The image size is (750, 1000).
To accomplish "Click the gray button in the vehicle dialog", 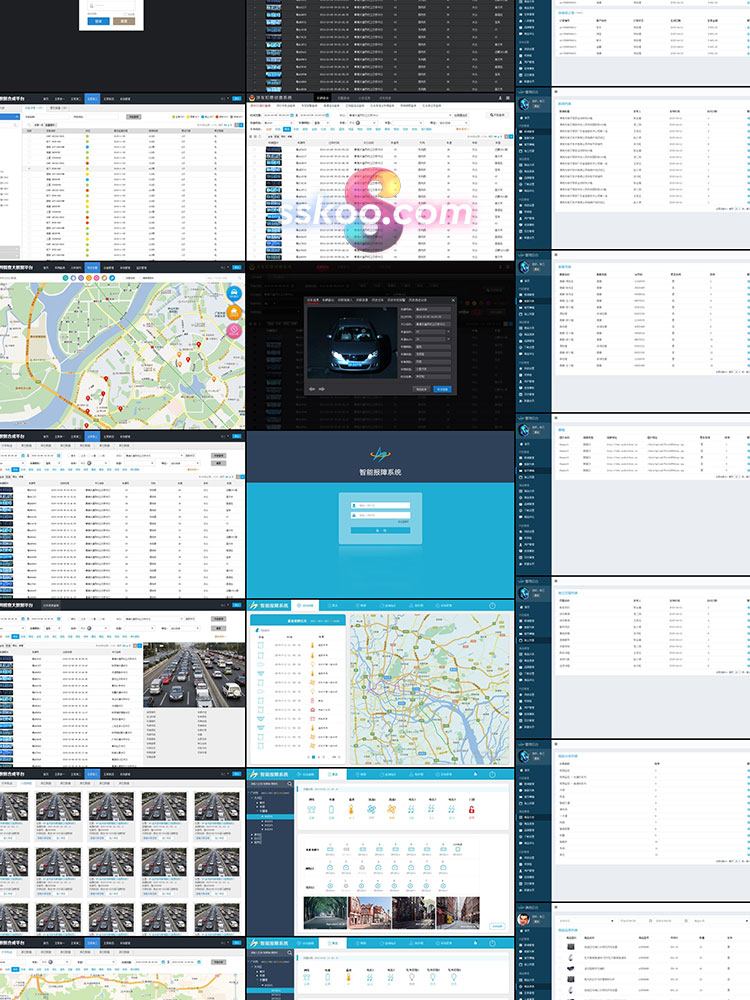I will pyautogui.click(x=421, y=389).
